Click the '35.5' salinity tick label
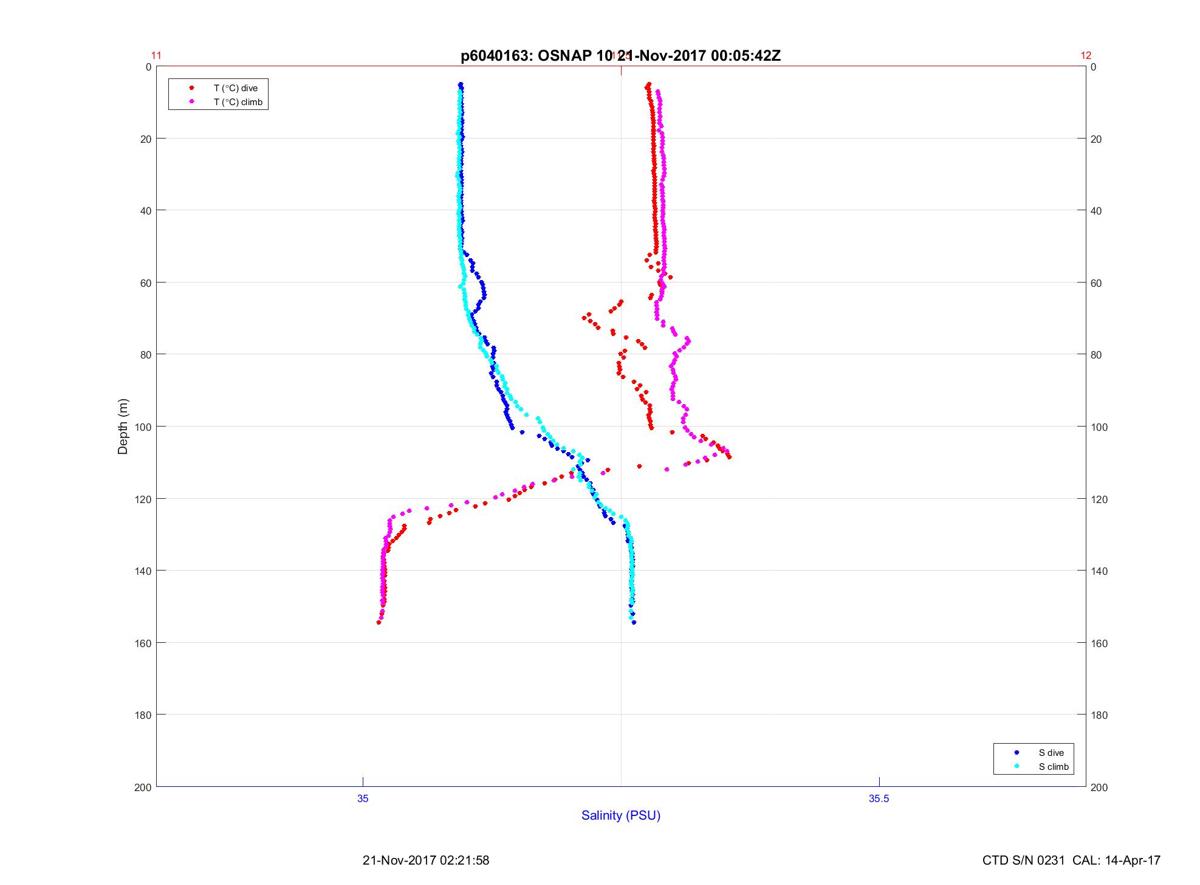 pos(878,798)
